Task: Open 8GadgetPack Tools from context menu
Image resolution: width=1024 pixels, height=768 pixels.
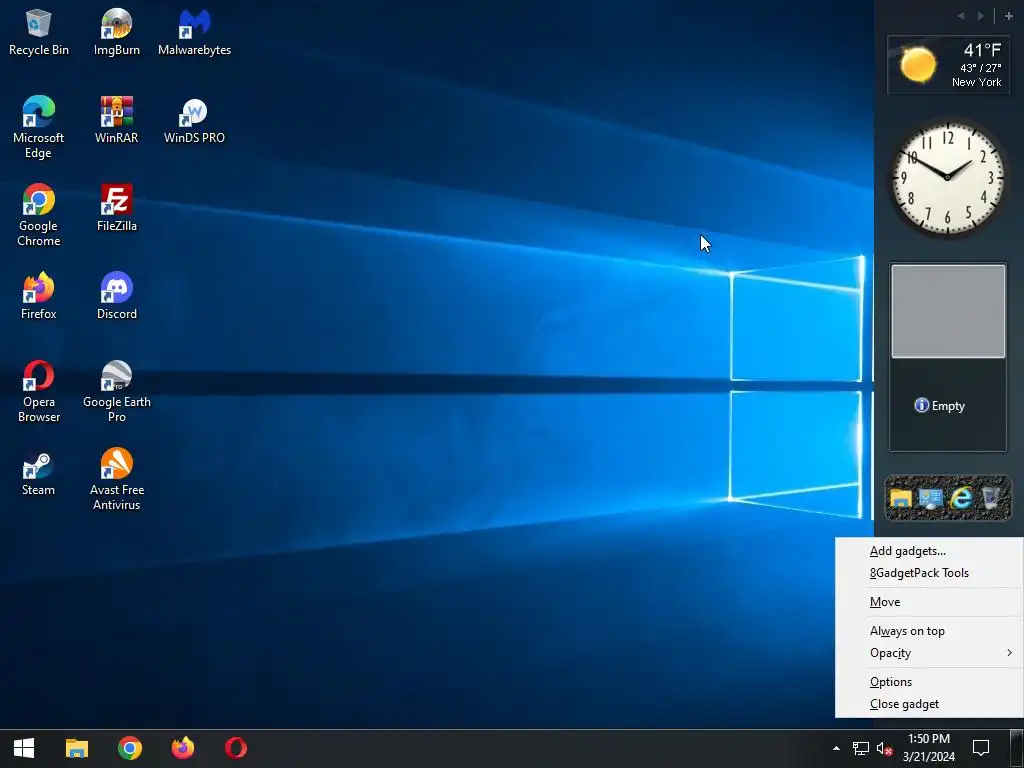Action: pos(929,573)
